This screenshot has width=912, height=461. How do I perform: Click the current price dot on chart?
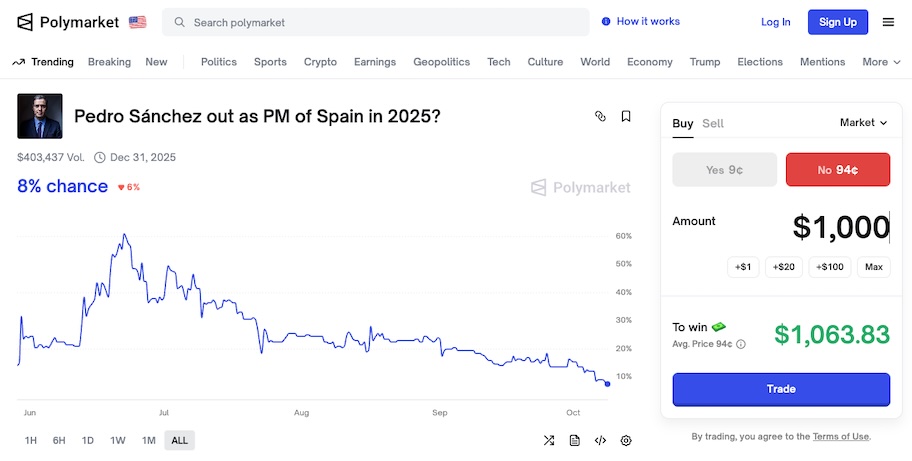[607, 384]
